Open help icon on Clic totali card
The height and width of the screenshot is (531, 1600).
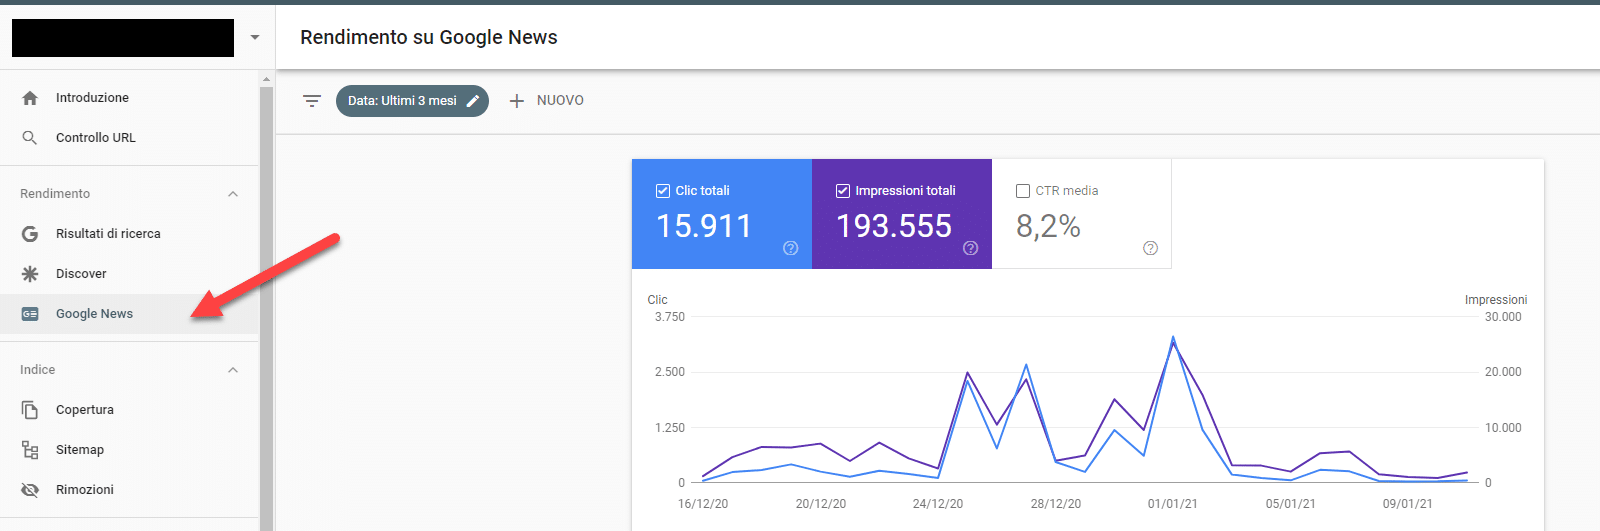coord(791,248)
